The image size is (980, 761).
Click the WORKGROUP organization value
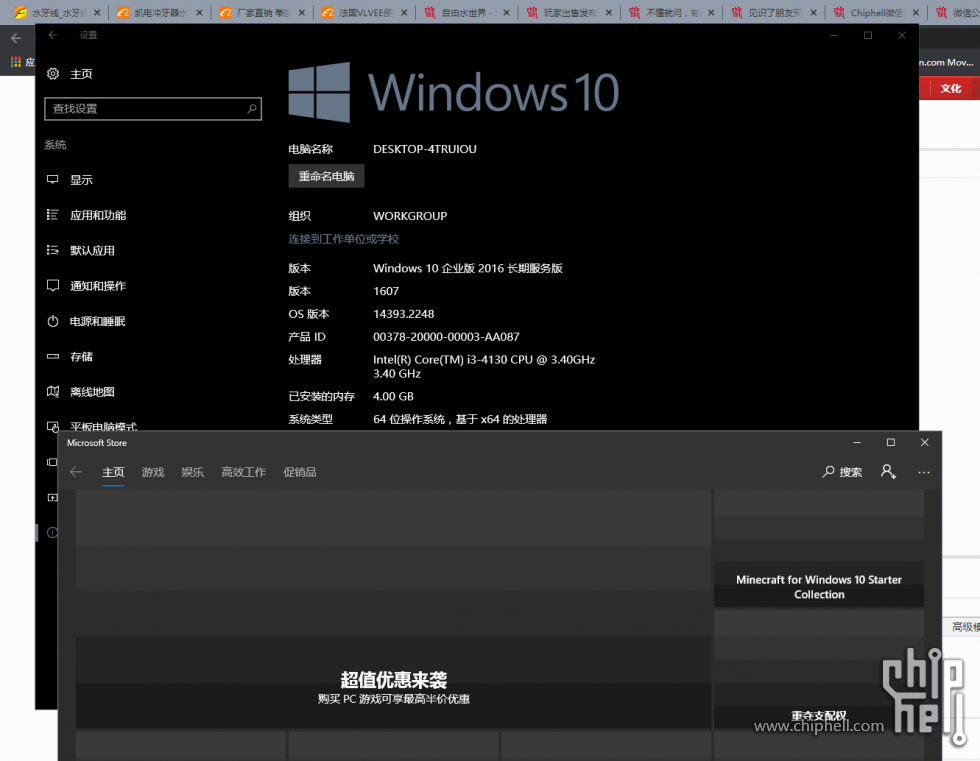pos(410,216)
